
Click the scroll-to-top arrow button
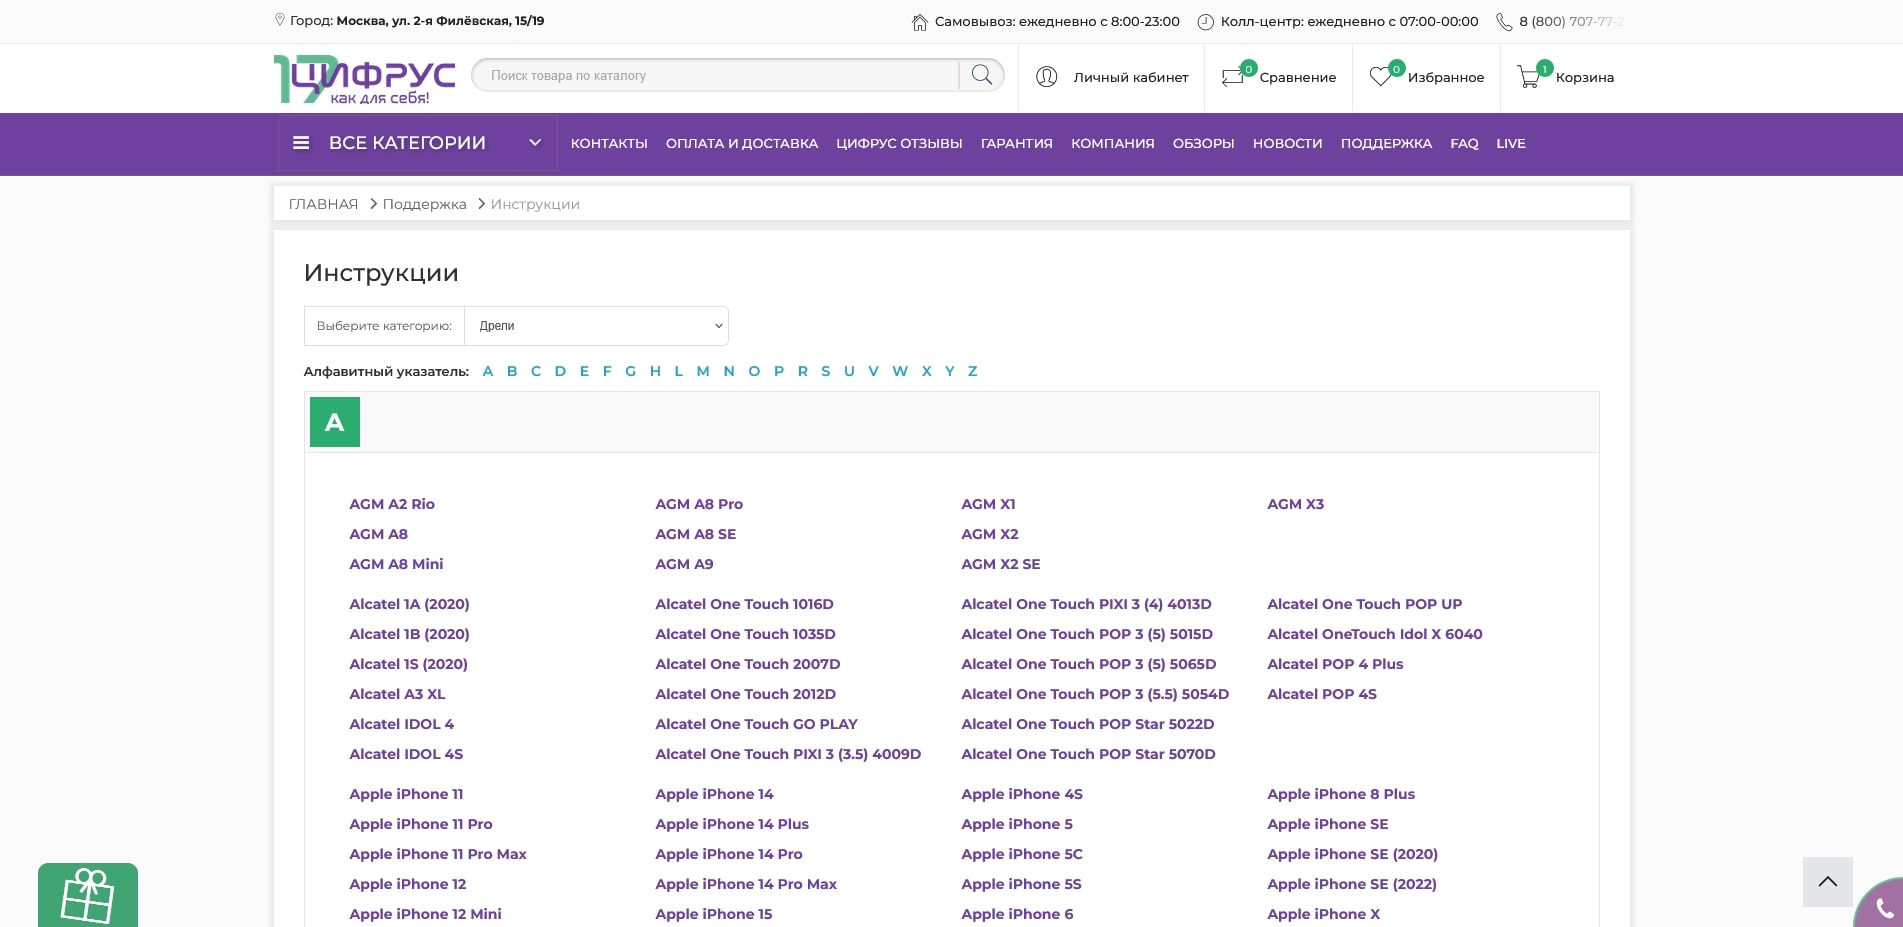[1827, 881]
